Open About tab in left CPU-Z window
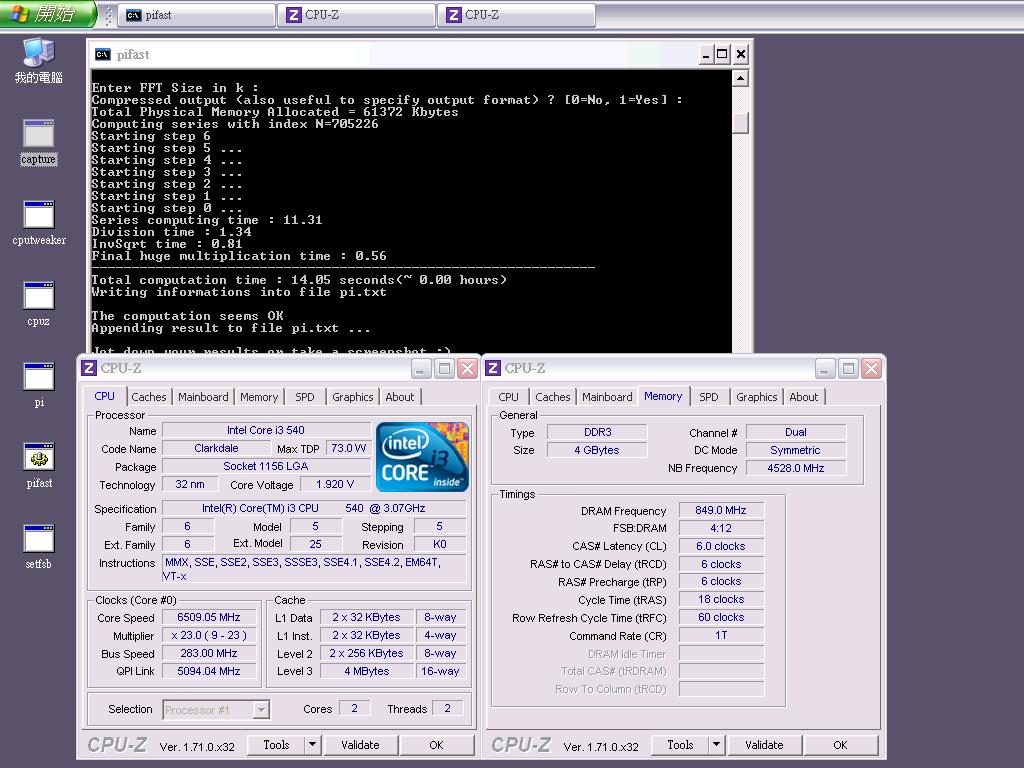1024x768 pixels. pyautogui.click(x=400, y=397)
